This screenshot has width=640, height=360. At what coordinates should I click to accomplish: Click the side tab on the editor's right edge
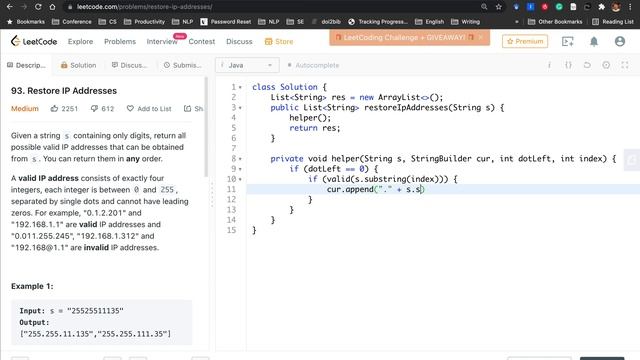pyautogui.click(x=632, y=160)
